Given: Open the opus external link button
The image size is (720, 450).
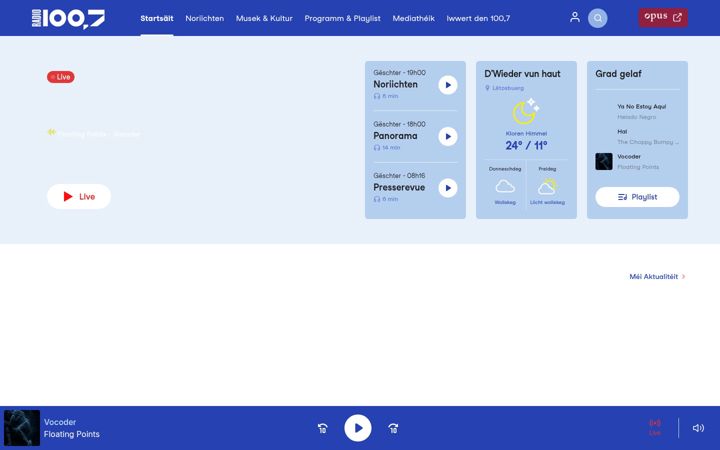Looking at the screenshot, I should click(x=663, y=17).
